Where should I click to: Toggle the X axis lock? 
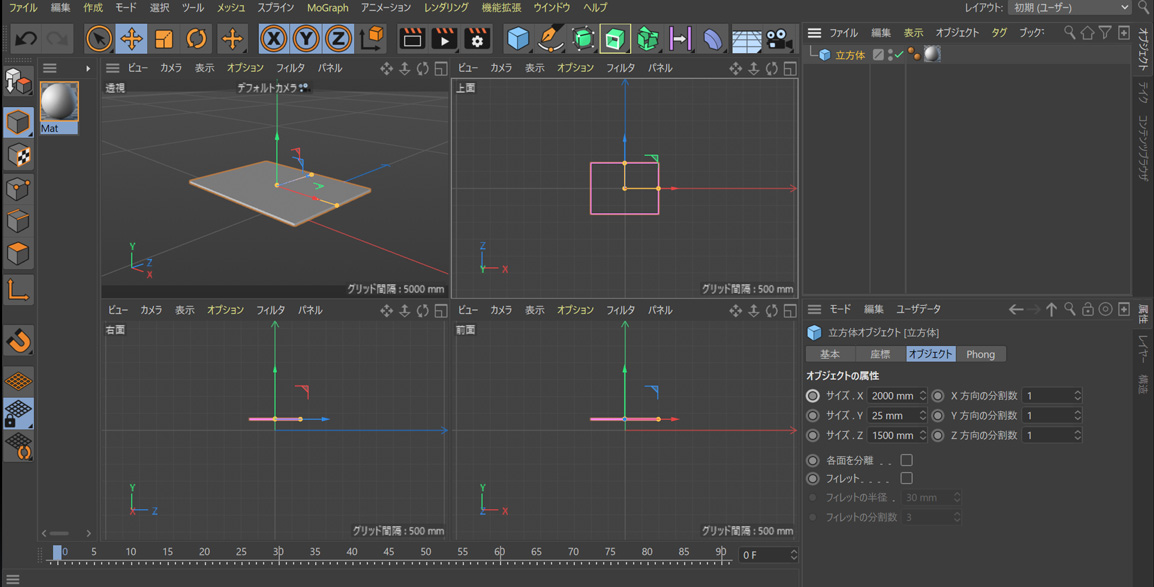click(x=273, y=39)
